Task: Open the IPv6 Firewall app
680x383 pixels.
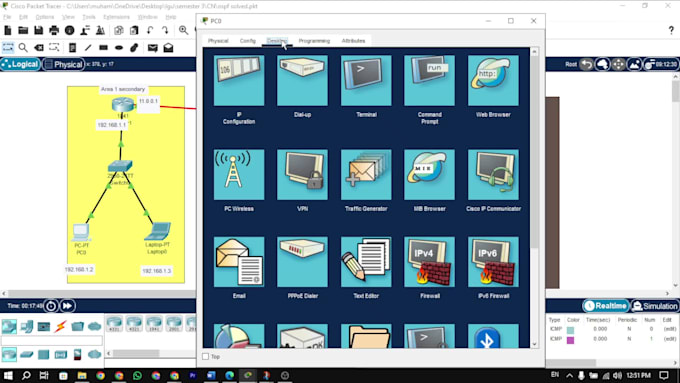Action: coord(493,262)
